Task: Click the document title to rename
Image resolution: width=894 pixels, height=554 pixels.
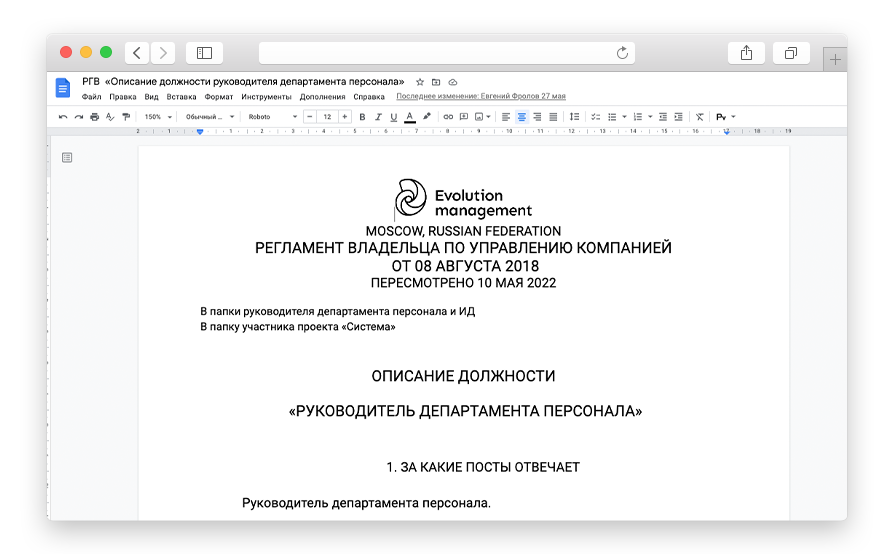Action: 243,82
